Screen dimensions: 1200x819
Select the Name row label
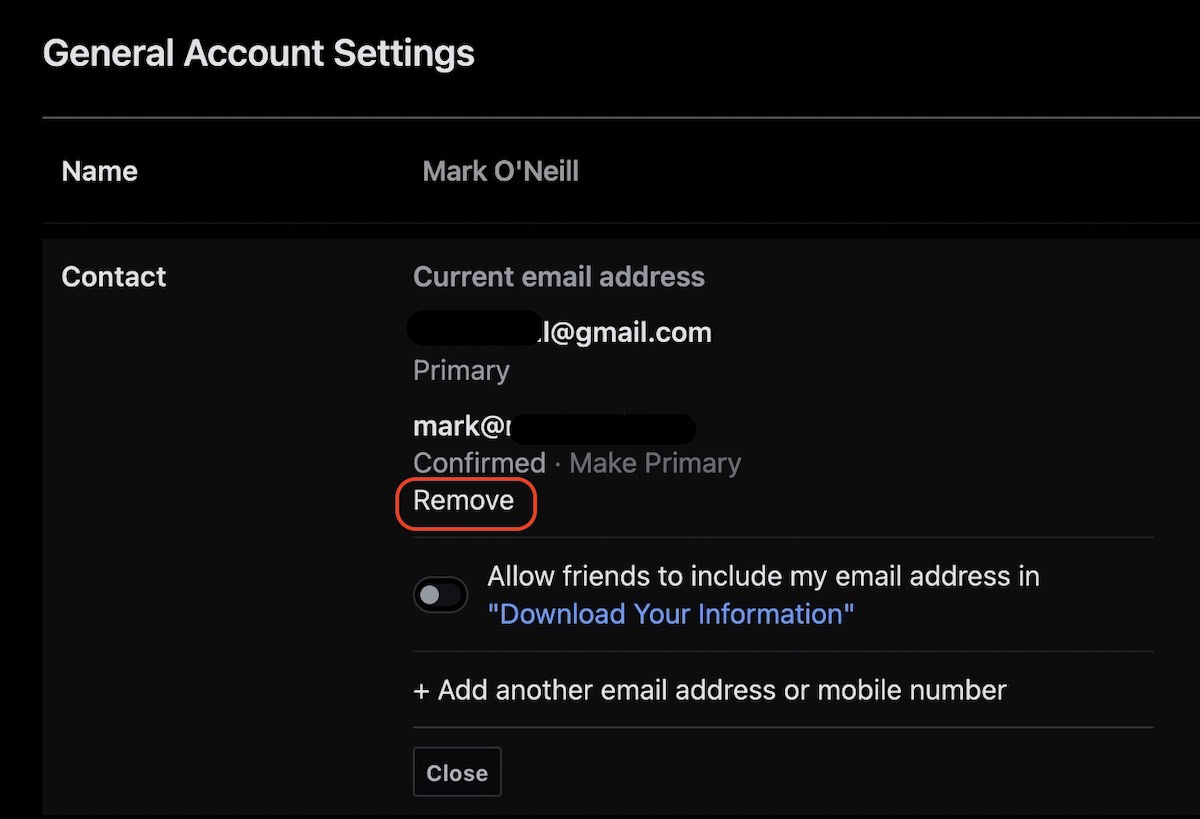click(100, 172)
